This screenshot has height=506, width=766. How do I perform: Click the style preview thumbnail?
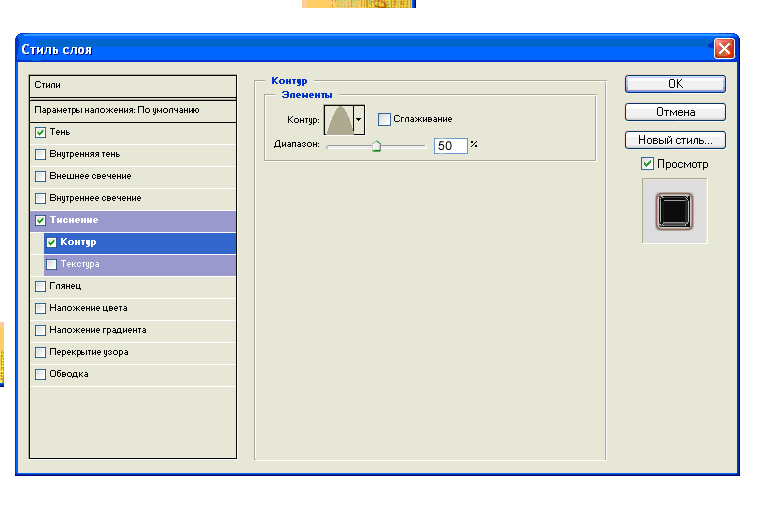click(x=675, y=211)
